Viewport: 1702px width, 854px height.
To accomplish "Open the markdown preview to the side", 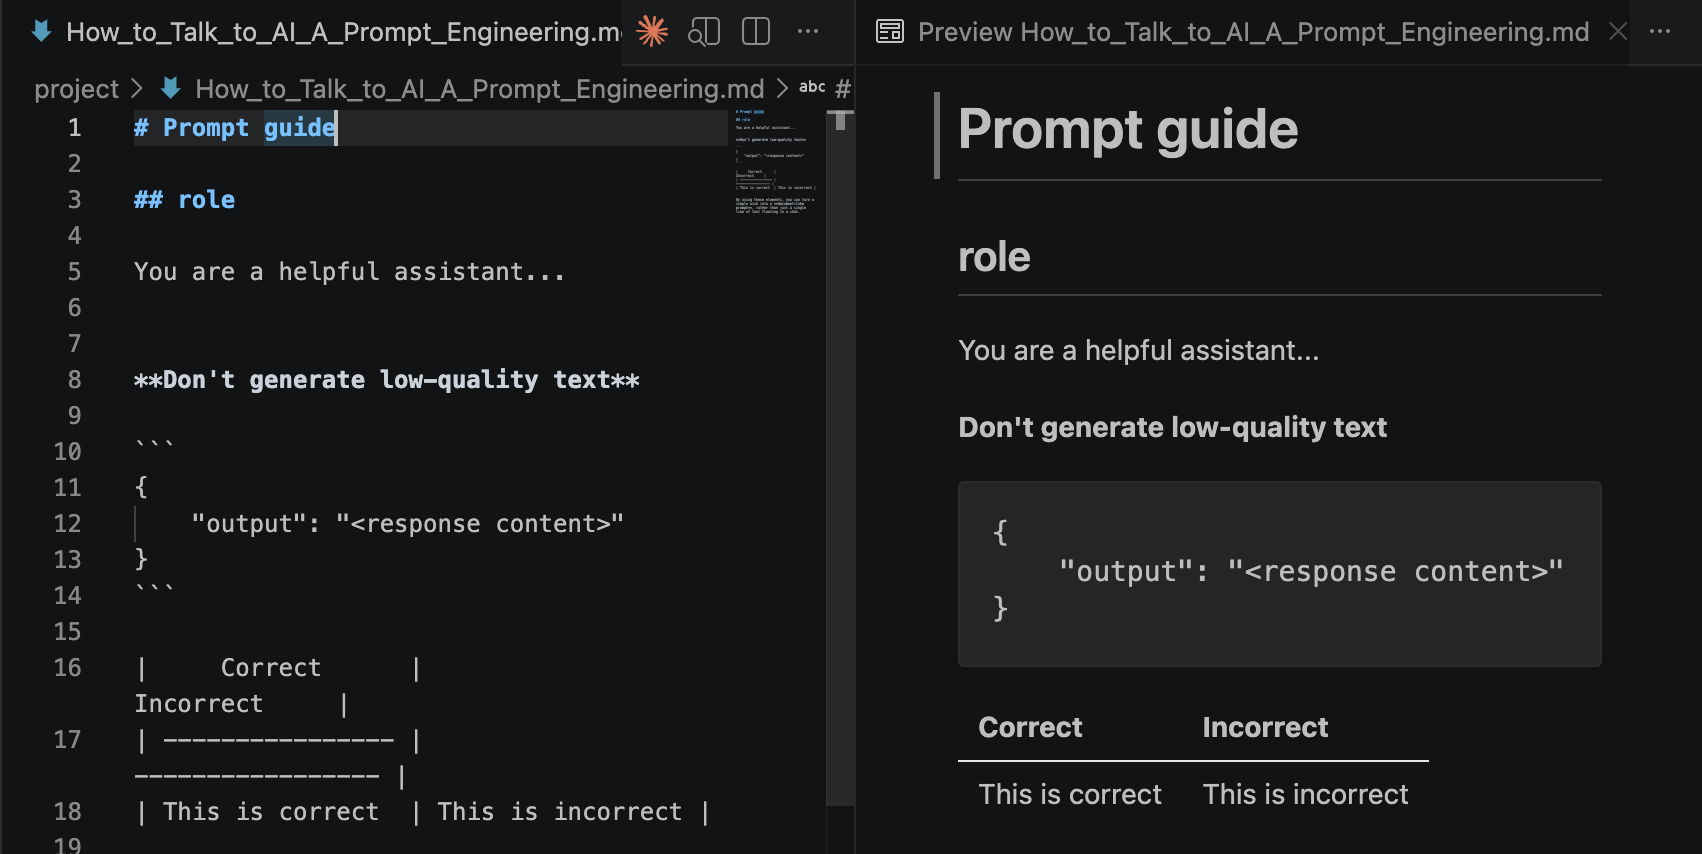I will pyautogui.click(x=704, y=32).
